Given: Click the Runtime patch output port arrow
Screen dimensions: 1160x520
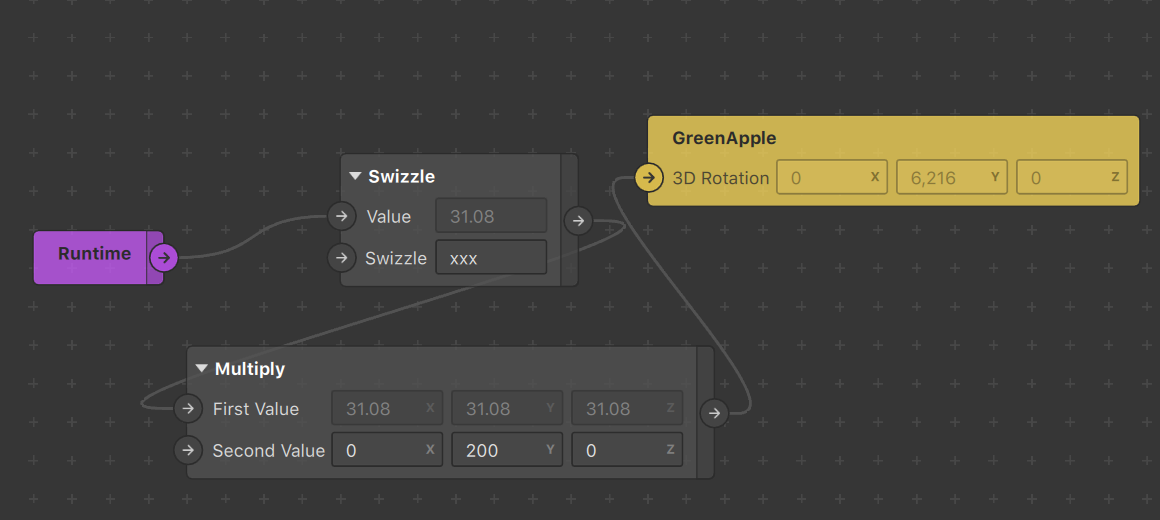Looking at the screenshot, I should (164, 258).
